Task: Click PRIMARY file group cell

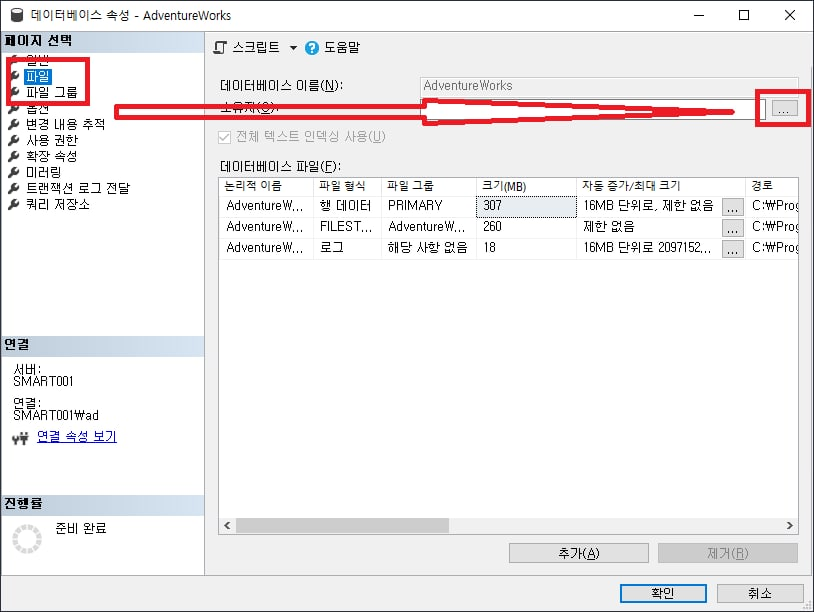Action: point(429,206)
